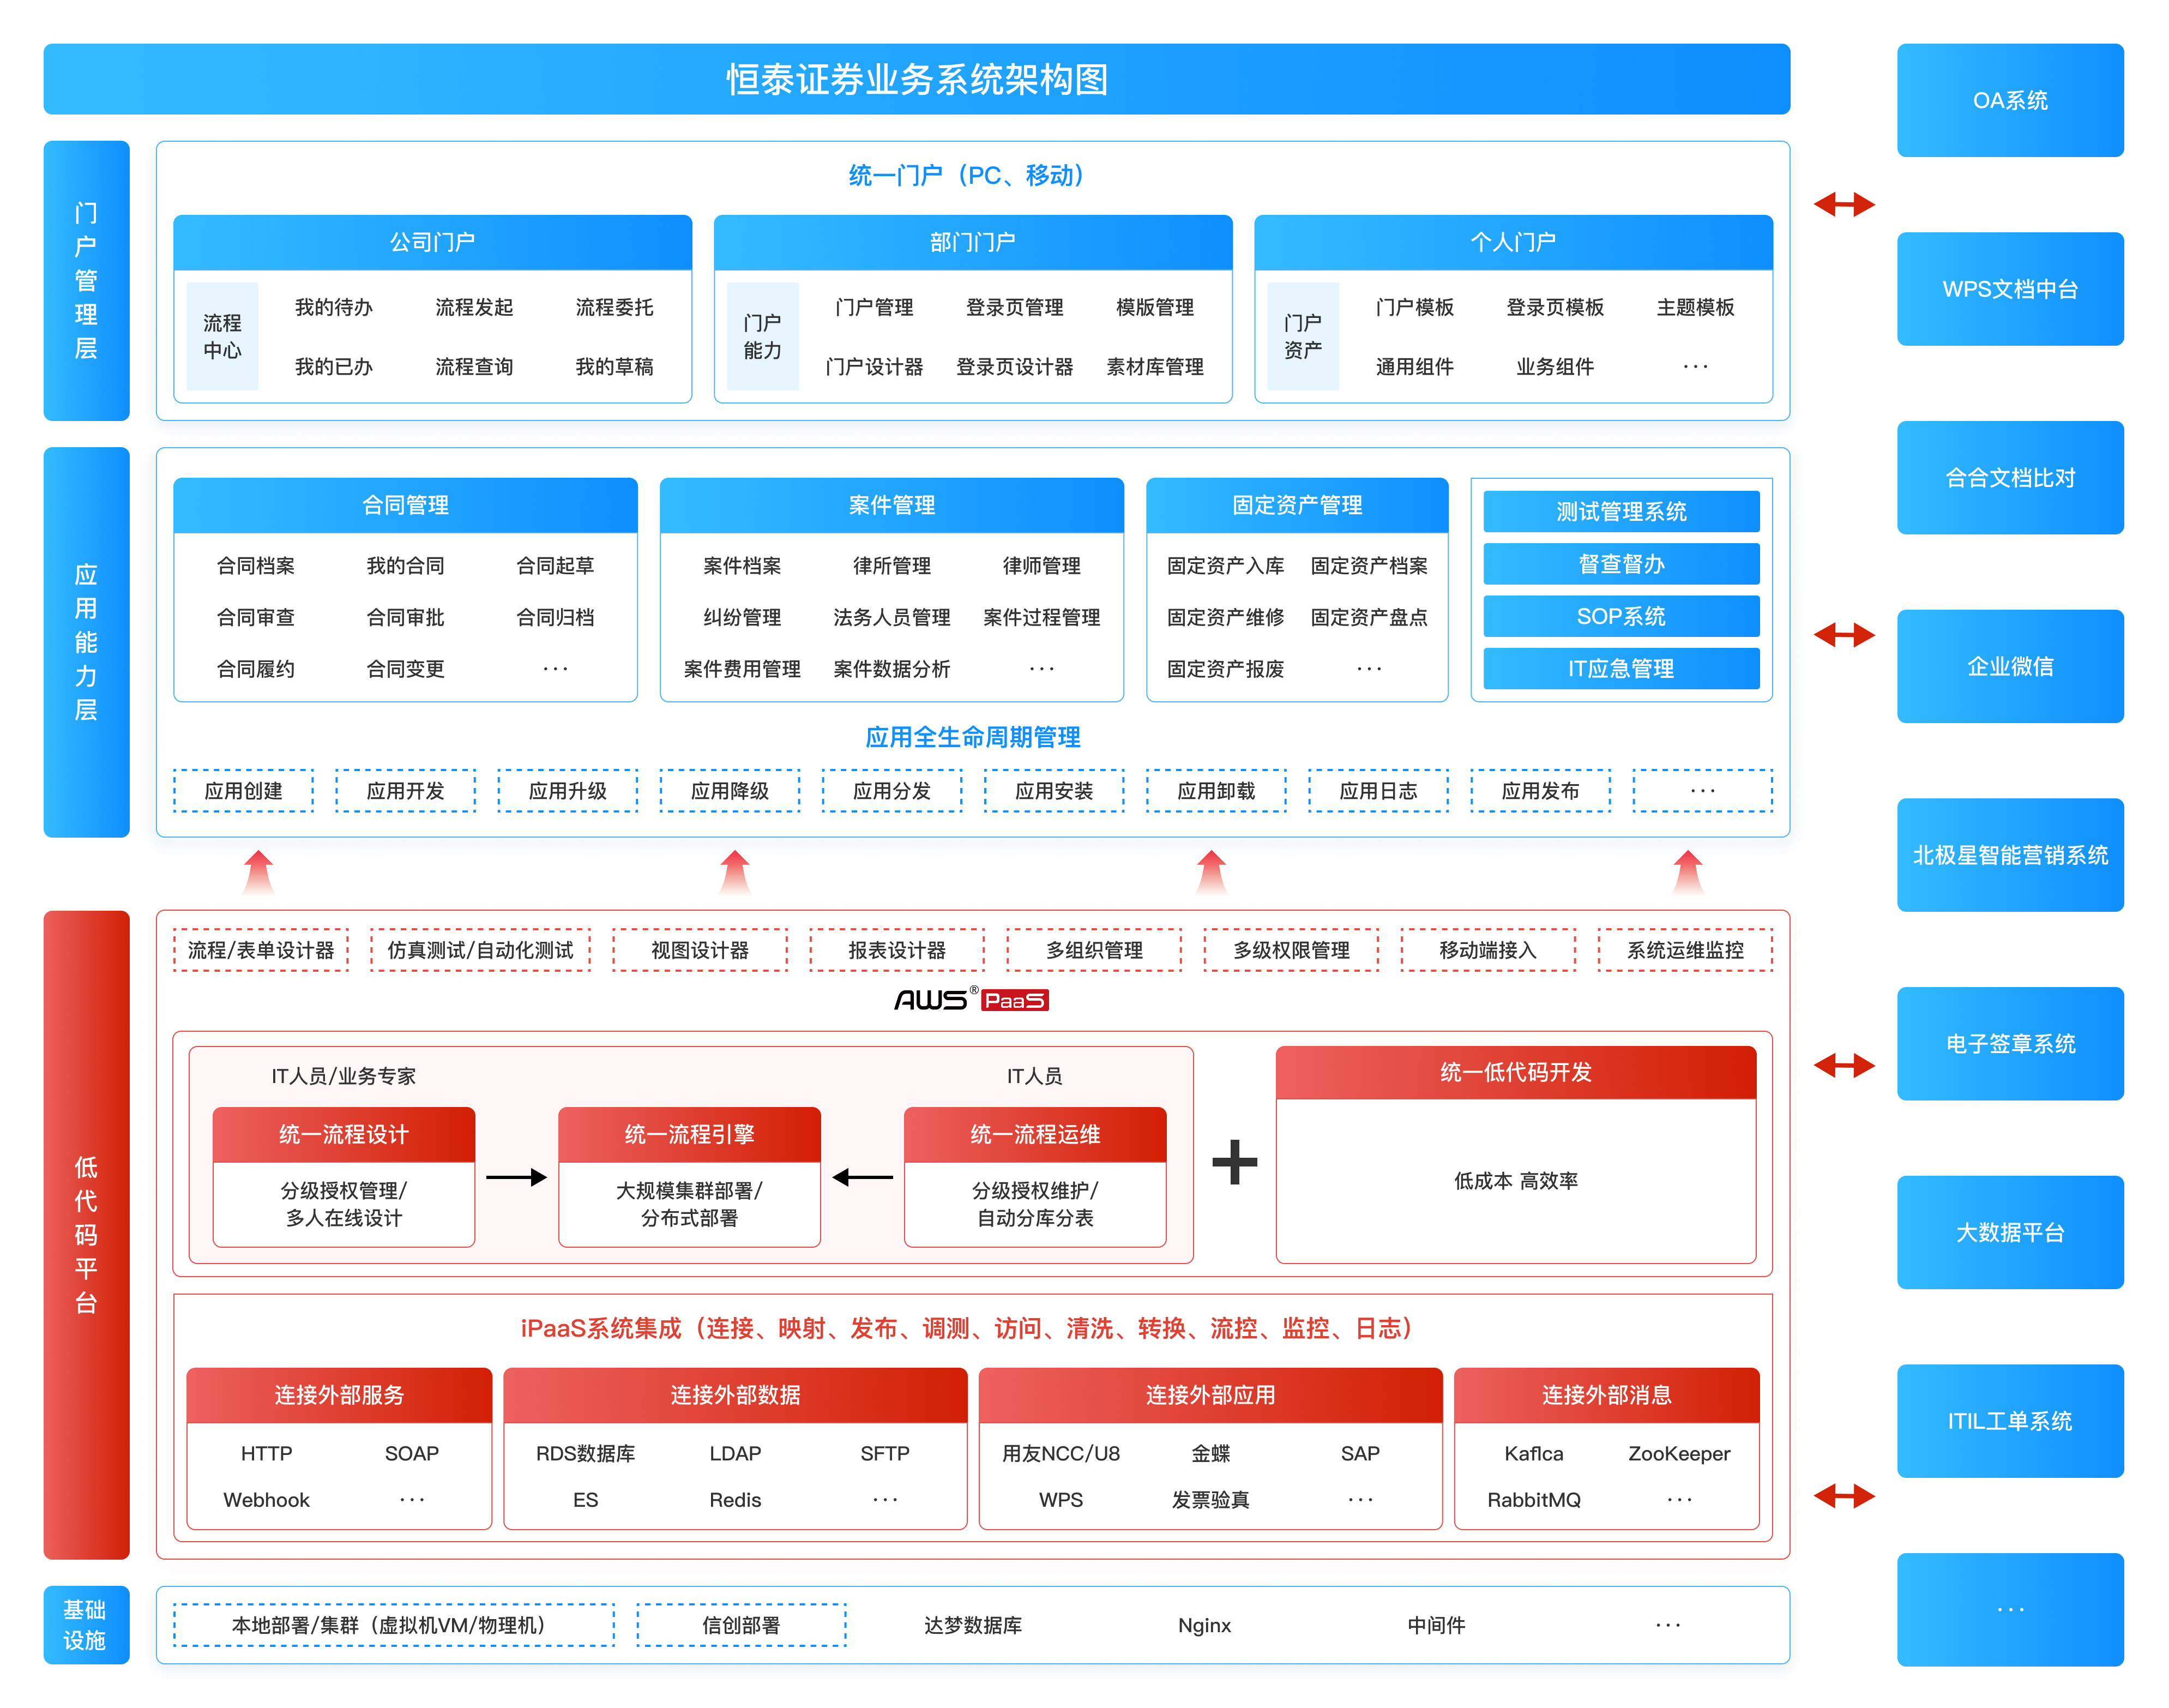Click the 督查督办 bar
The image size is (2169, 1708).
[x=1621, y=564]
